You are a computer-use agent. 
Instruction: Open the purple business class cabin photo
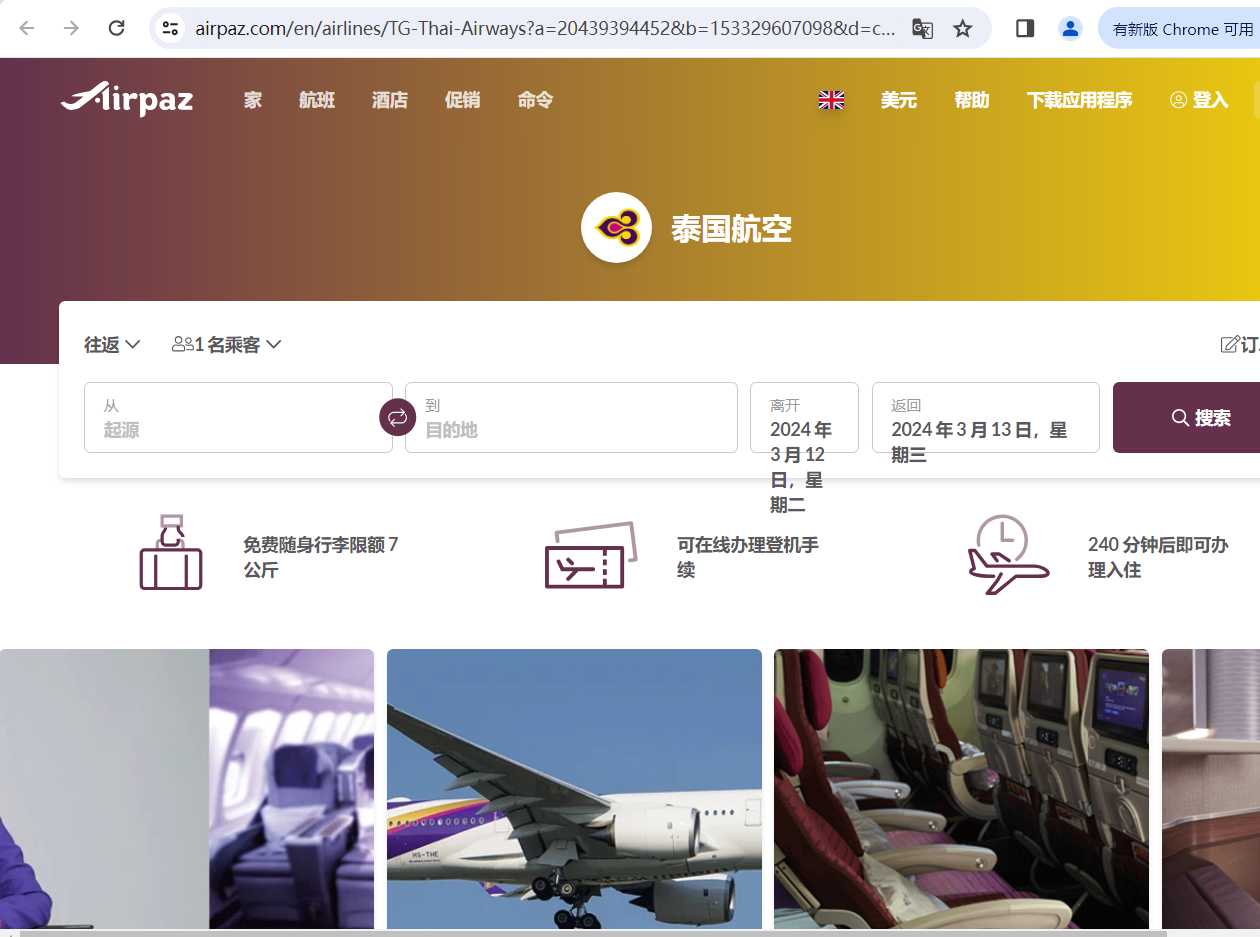[x=187, y=789]
